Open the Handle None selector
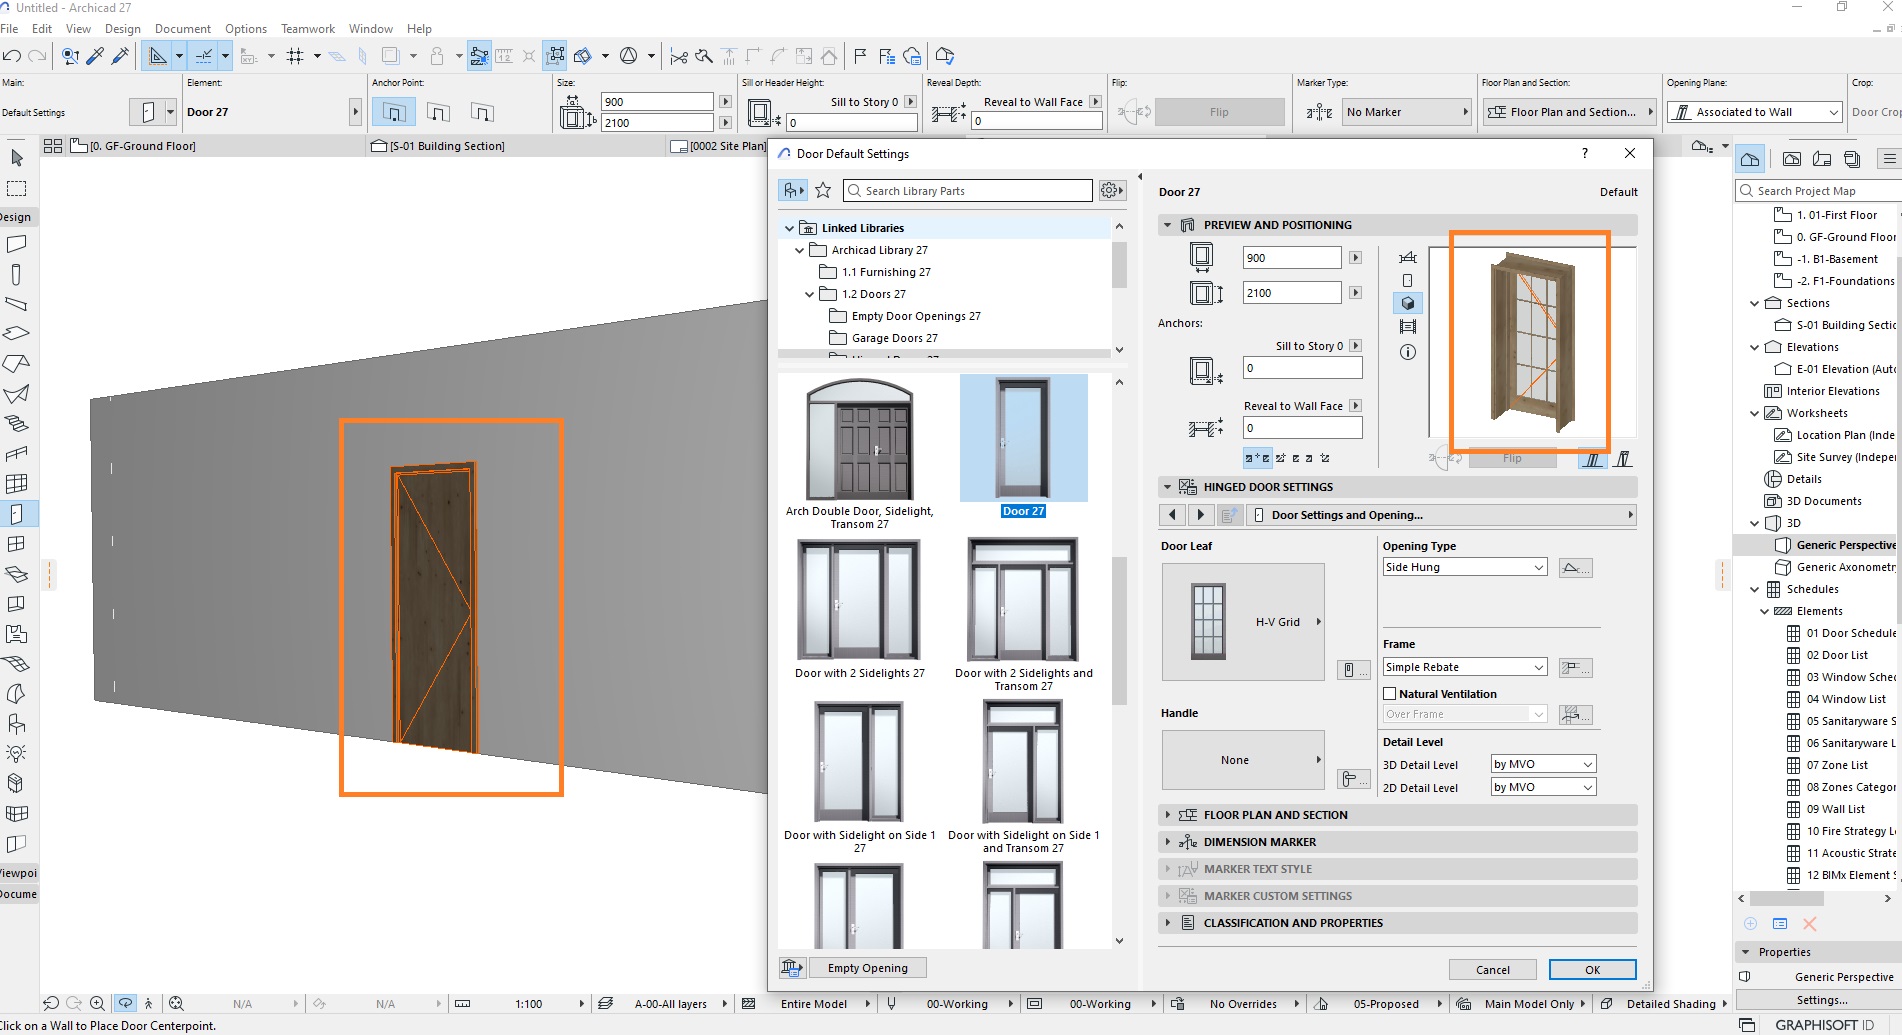The width and height of the screenshot is (1902, 1035). pos(1243,760)
